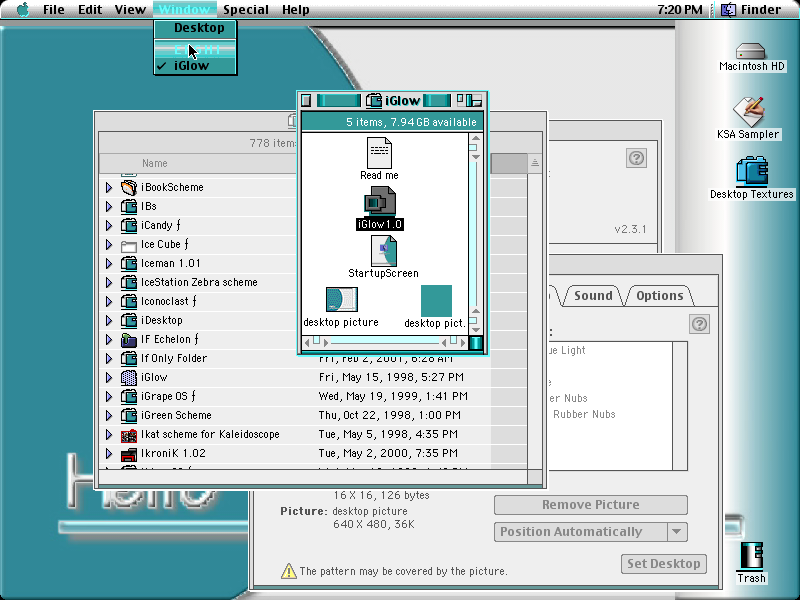This screenshot has width=800, height=600.
Task: Select the IBs folder icon in list
Action: [x=129, y=206]
